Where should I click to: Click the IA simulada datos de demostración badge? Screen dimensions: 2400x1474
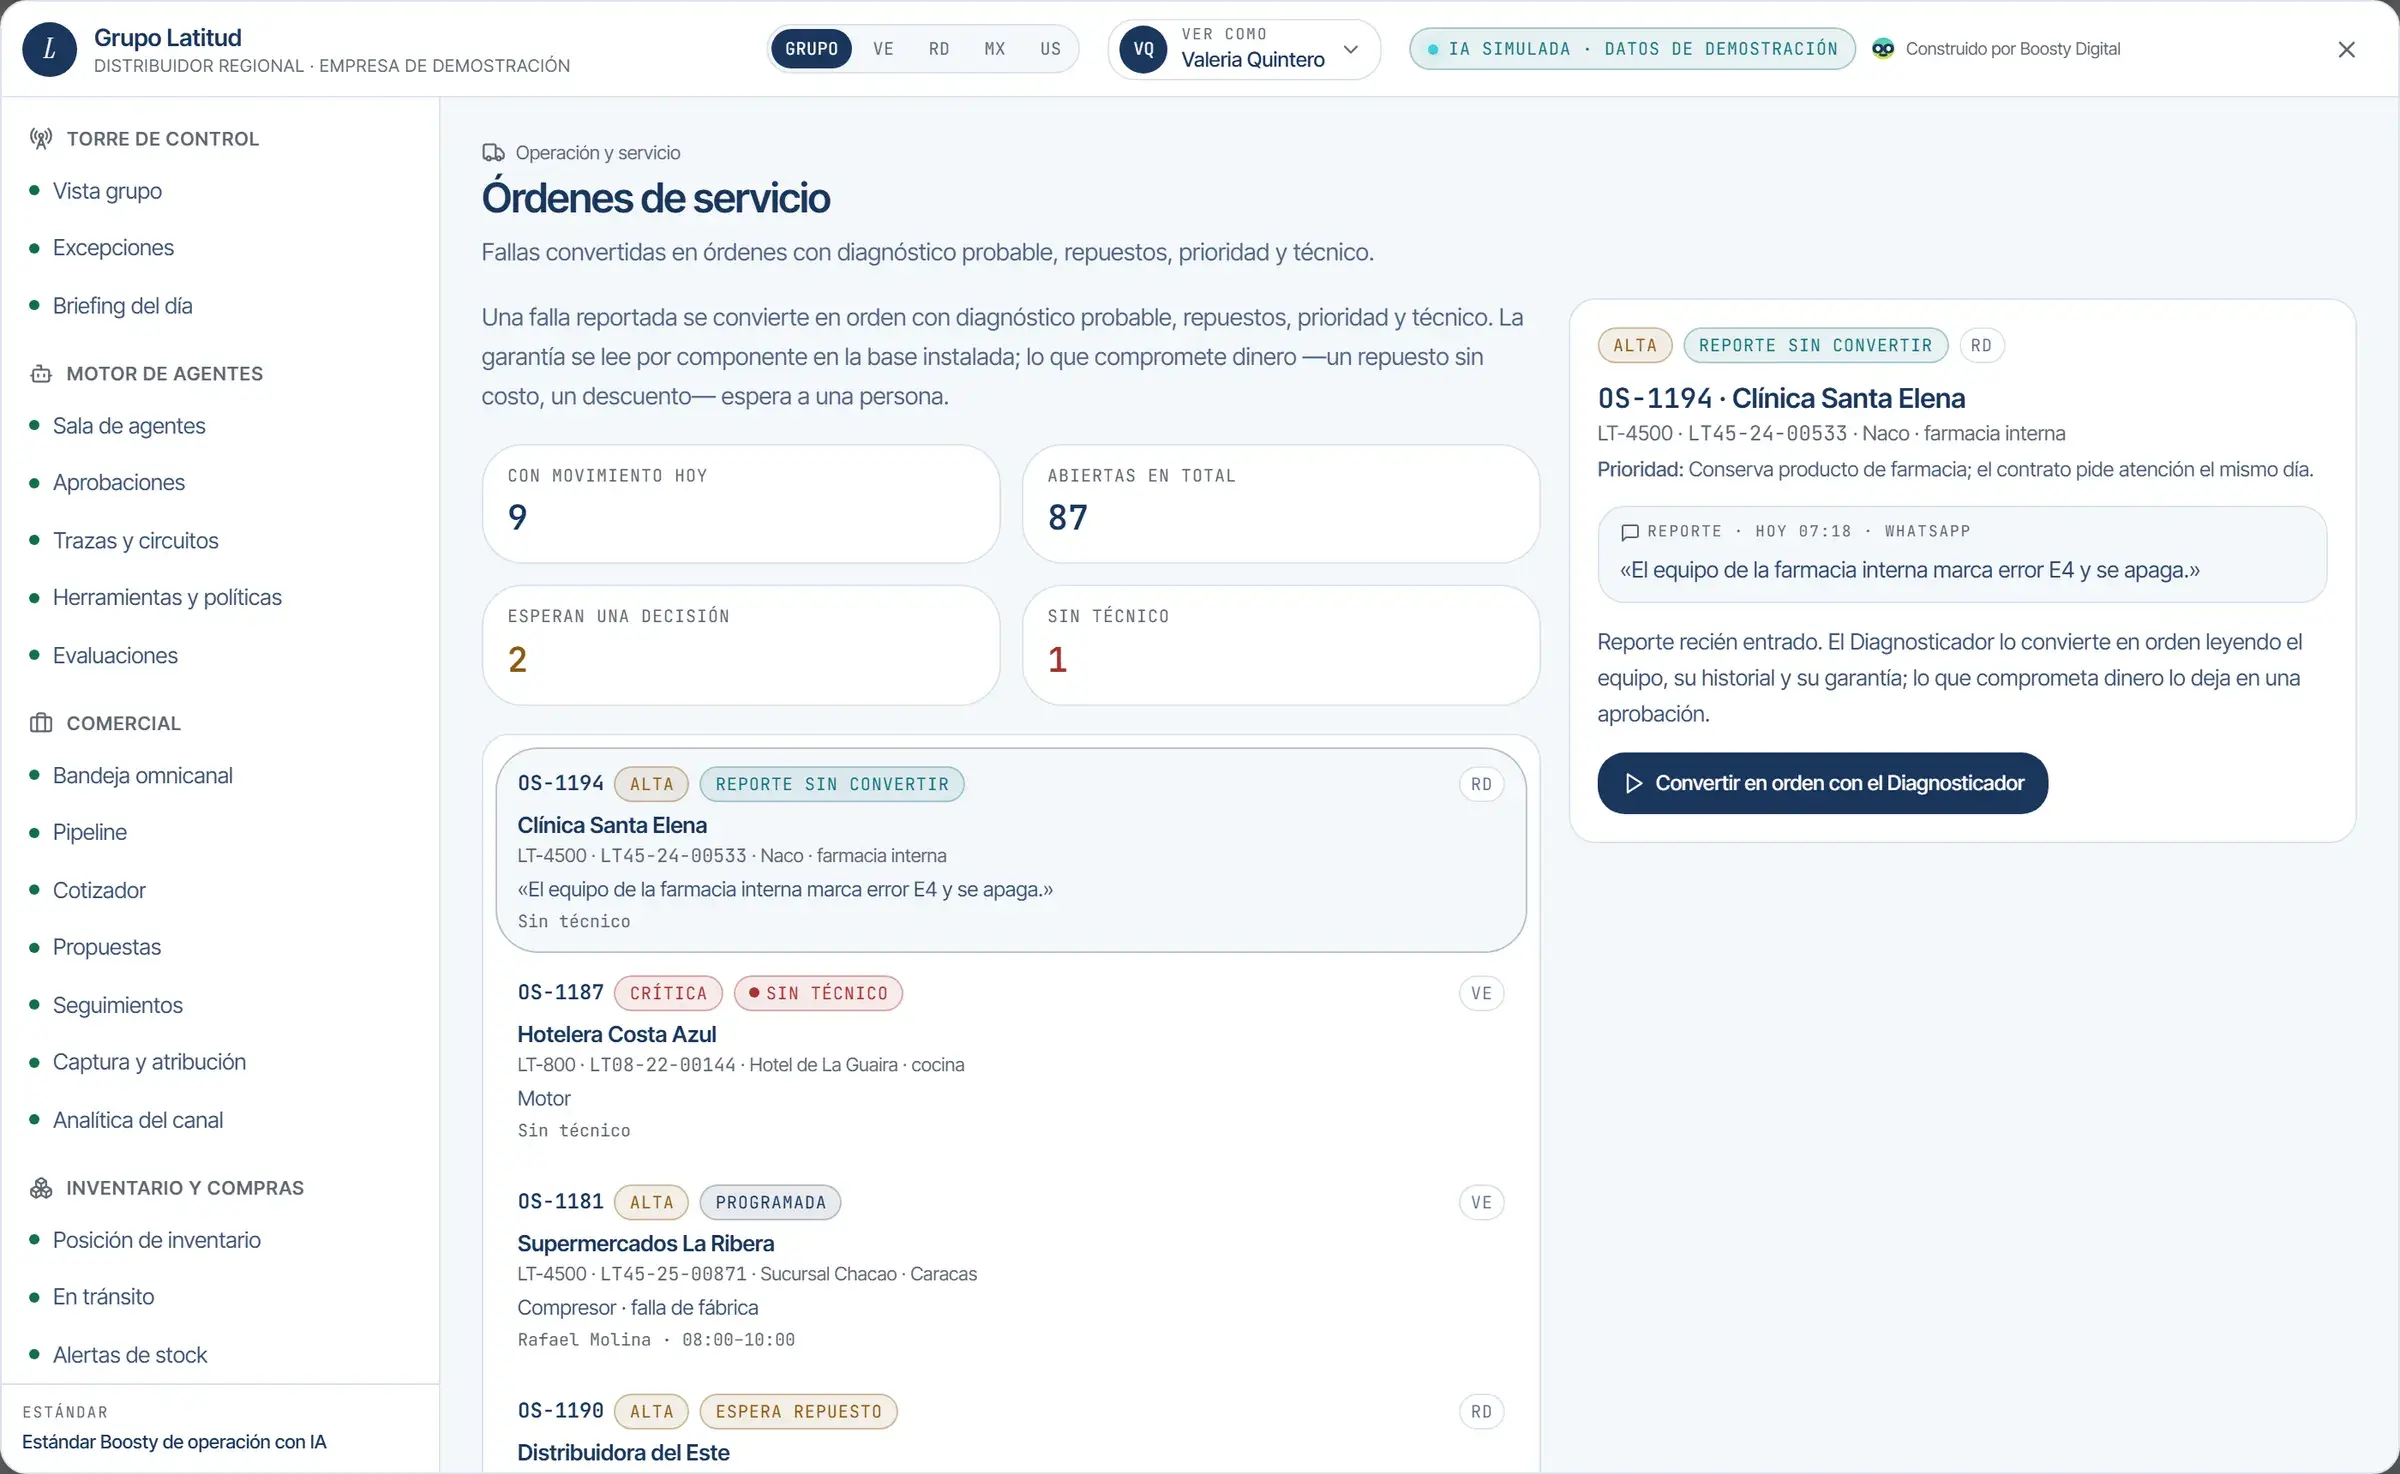[1632, 49]
